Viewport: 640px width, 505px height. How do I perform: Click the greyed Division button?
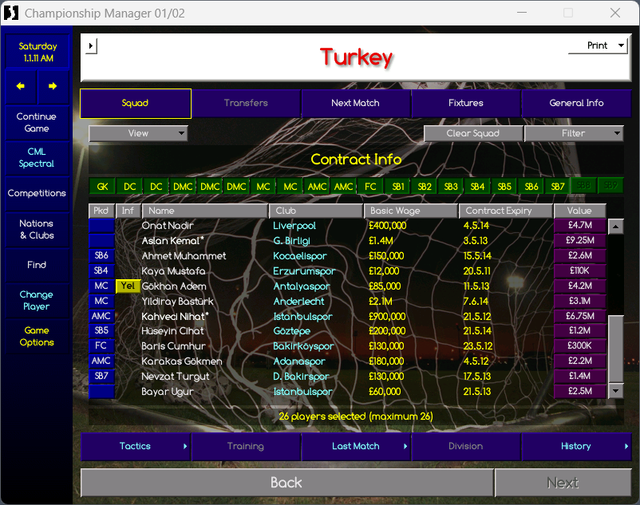pos(466,446)
